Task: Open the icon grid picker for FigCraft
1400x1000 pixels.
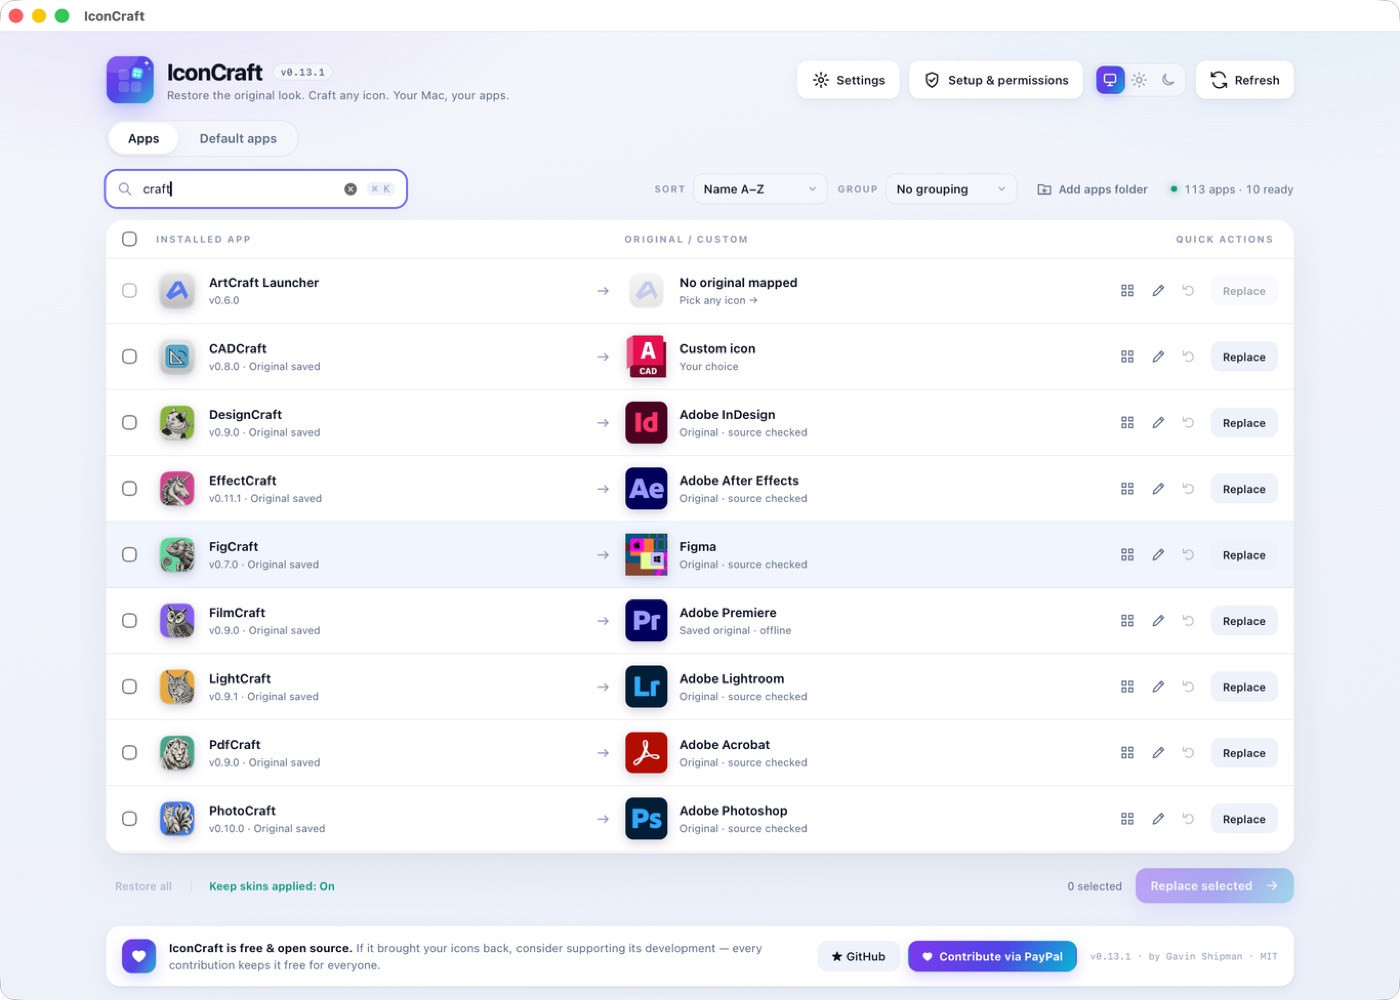Action: 1127,555
